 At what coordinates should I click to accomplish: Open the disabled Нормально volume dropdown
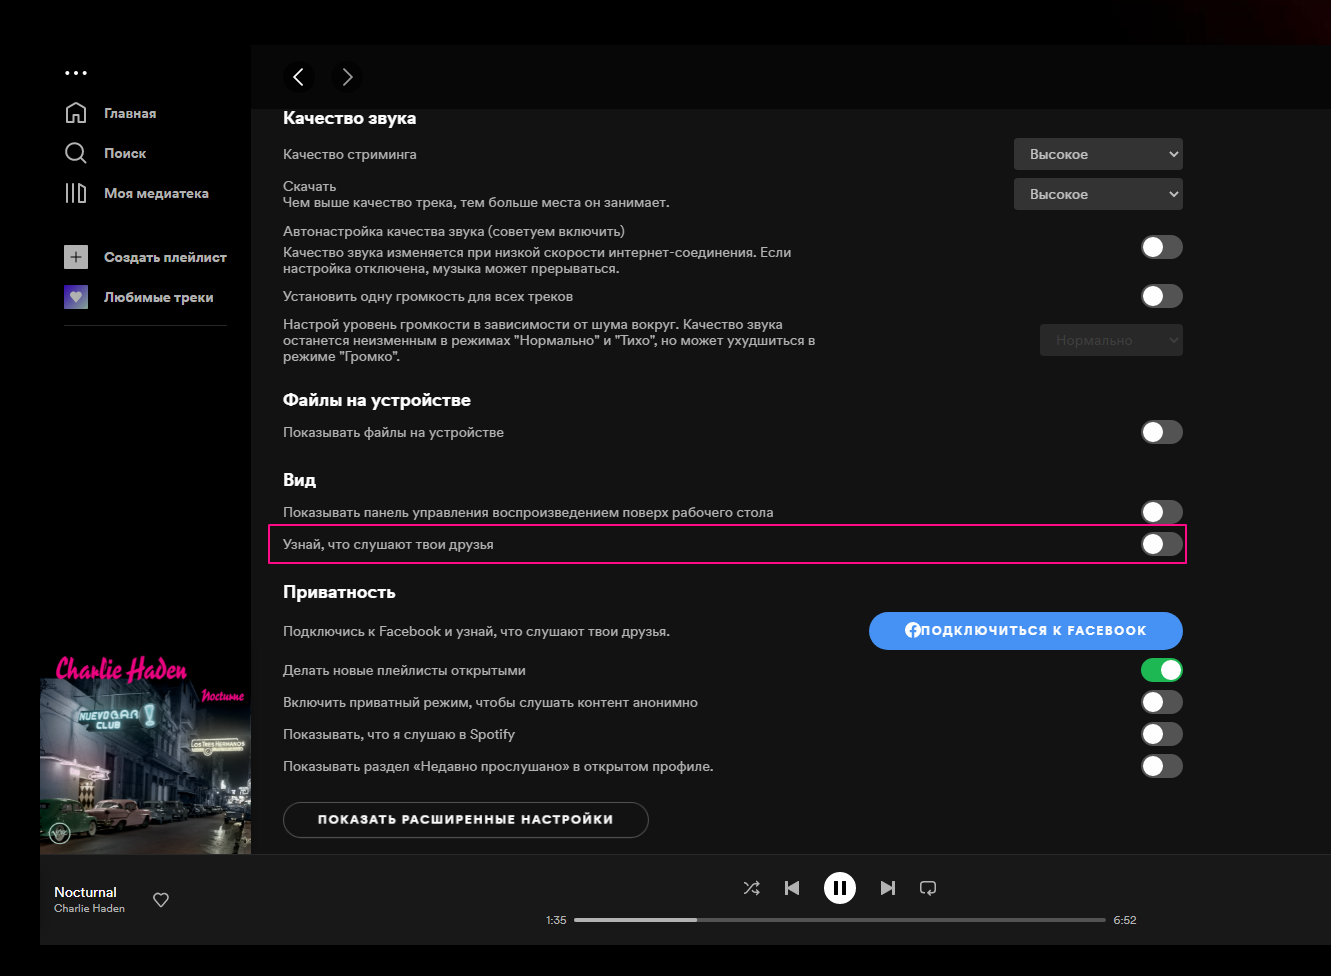(1111, 340)
